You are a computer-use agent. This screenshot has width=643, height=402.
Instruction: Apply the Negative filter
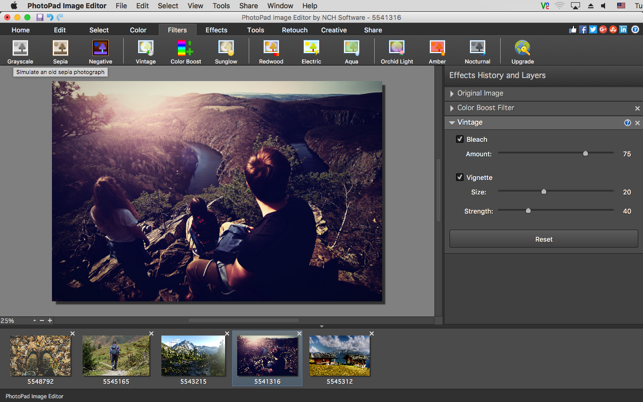100,52
